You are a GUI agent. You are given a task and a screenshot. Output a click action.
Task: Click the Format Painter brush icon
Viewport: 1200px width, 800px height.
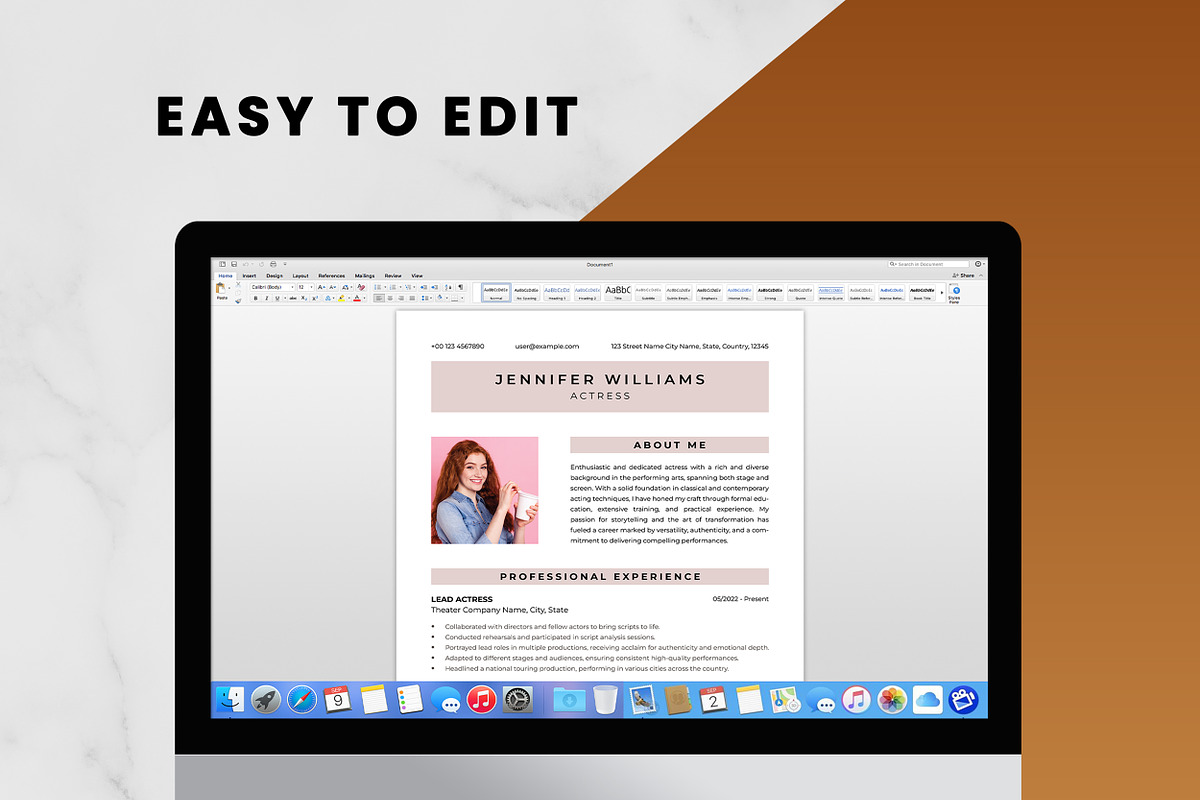238,301
